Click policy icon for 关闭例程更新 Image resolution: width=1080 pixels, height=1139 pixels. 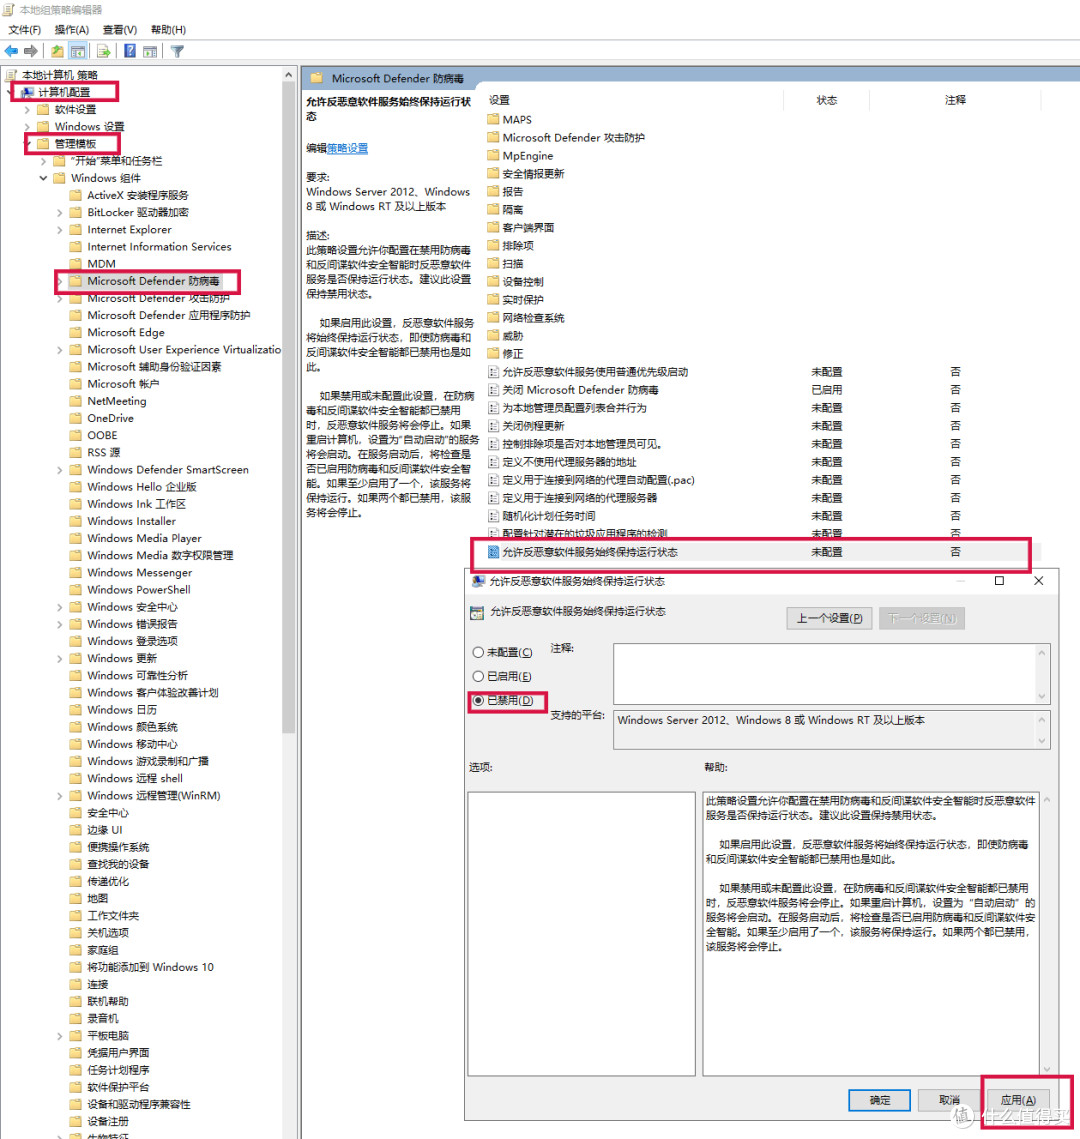tap(493, 426)
